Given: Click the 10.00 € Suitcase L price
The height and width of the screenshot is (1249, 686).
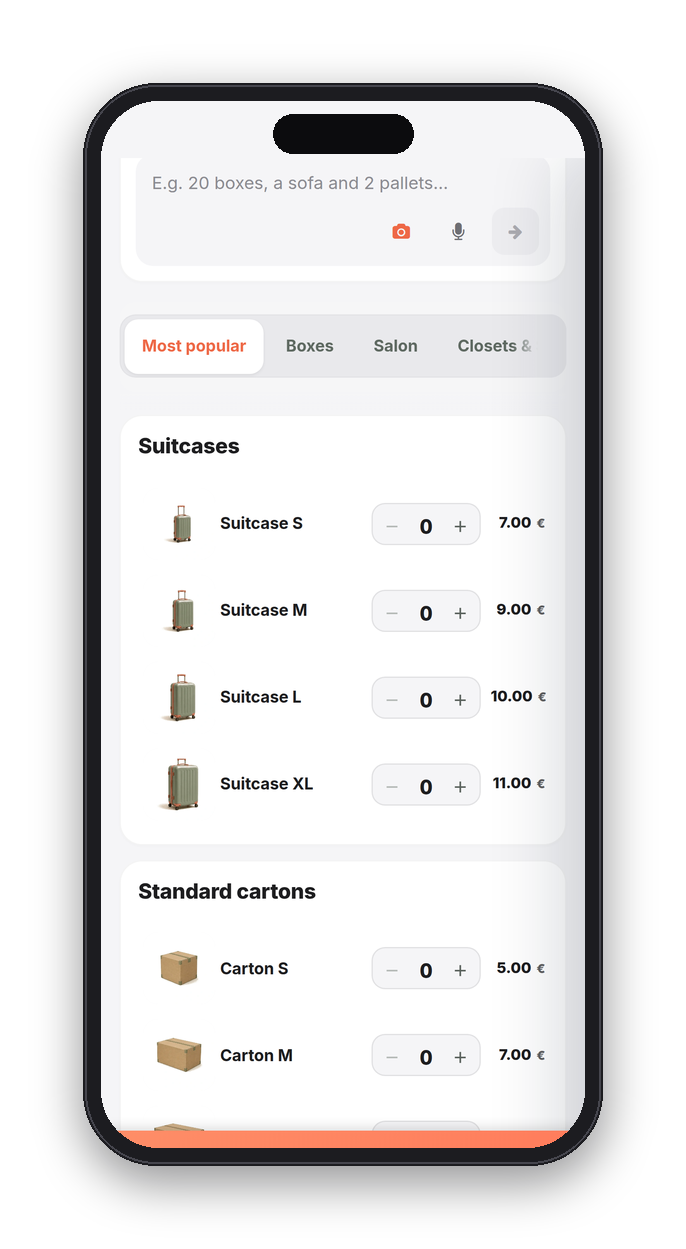Looking at the screenshot, I should point(518,697).
